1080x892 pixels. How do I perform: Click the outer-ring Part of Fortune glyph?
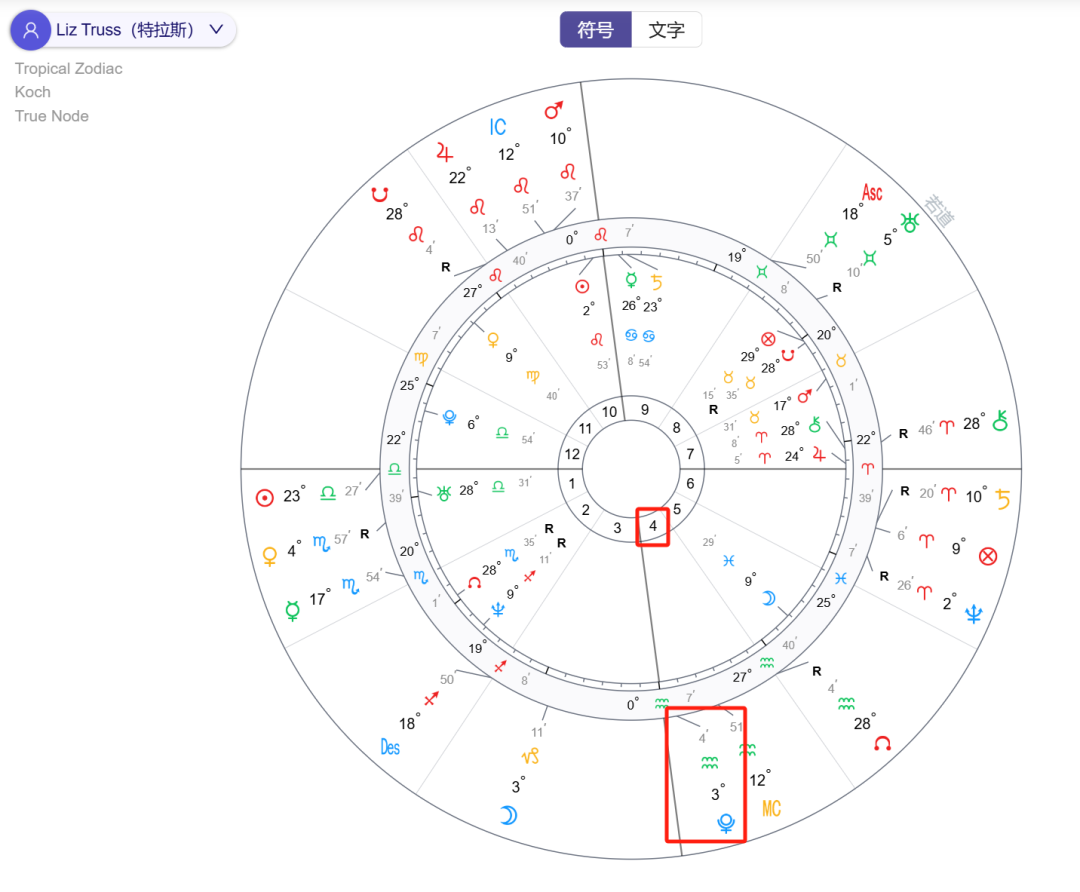tap(988, 556)
